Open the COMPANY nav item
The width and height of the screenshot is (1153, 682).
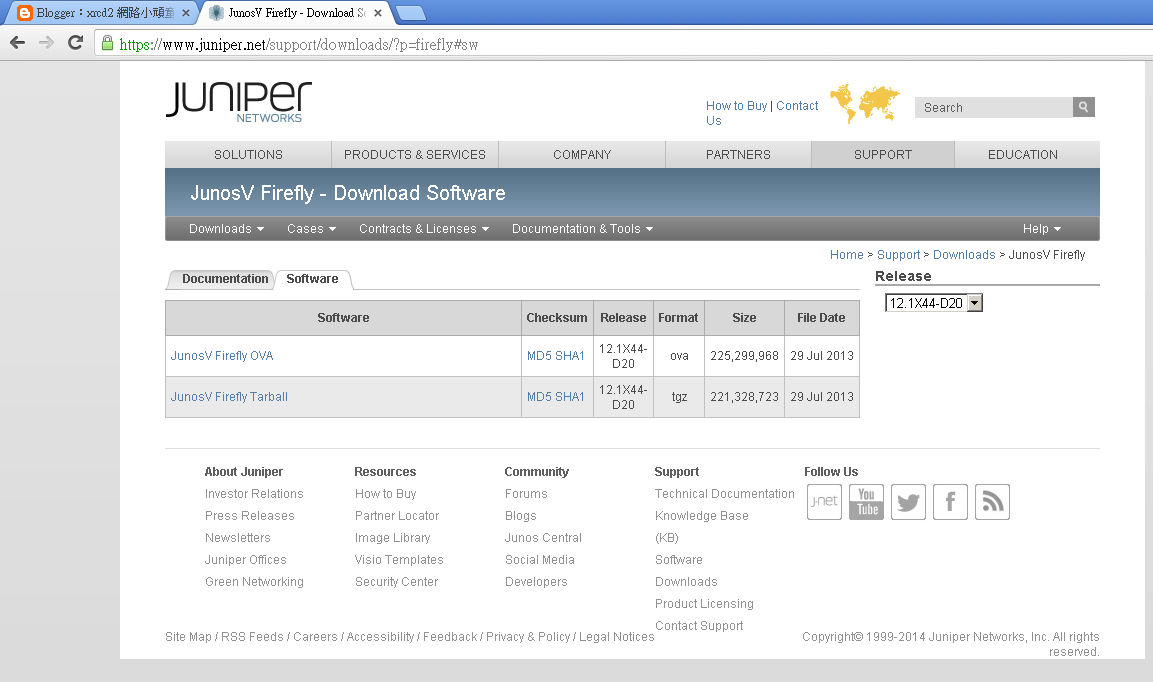click(x=582, y=154)
